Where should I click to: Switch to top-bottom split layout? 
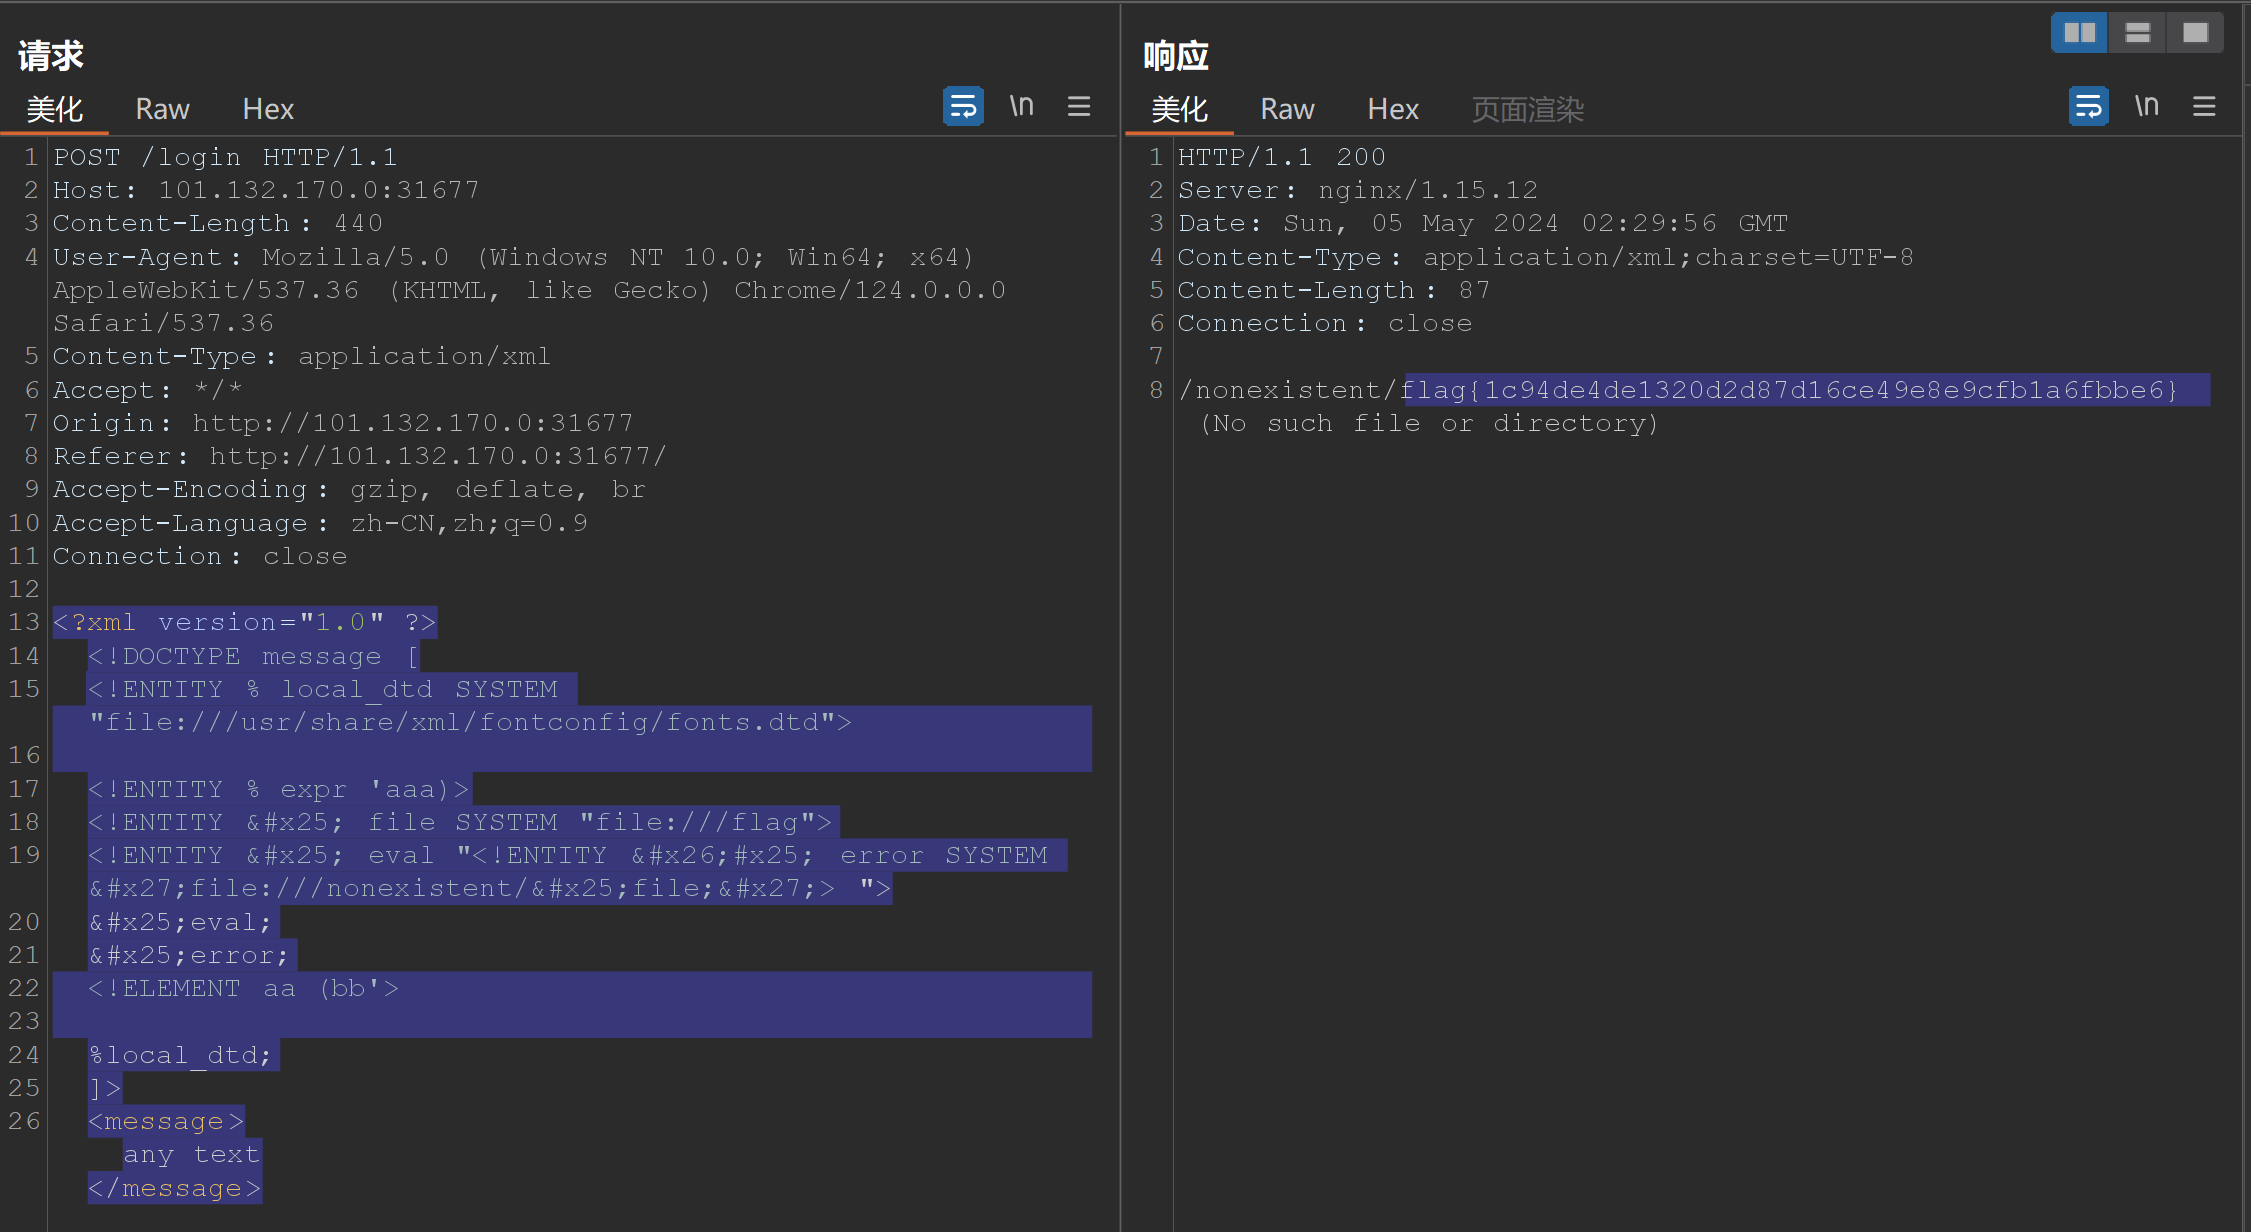pos(2137,33)
